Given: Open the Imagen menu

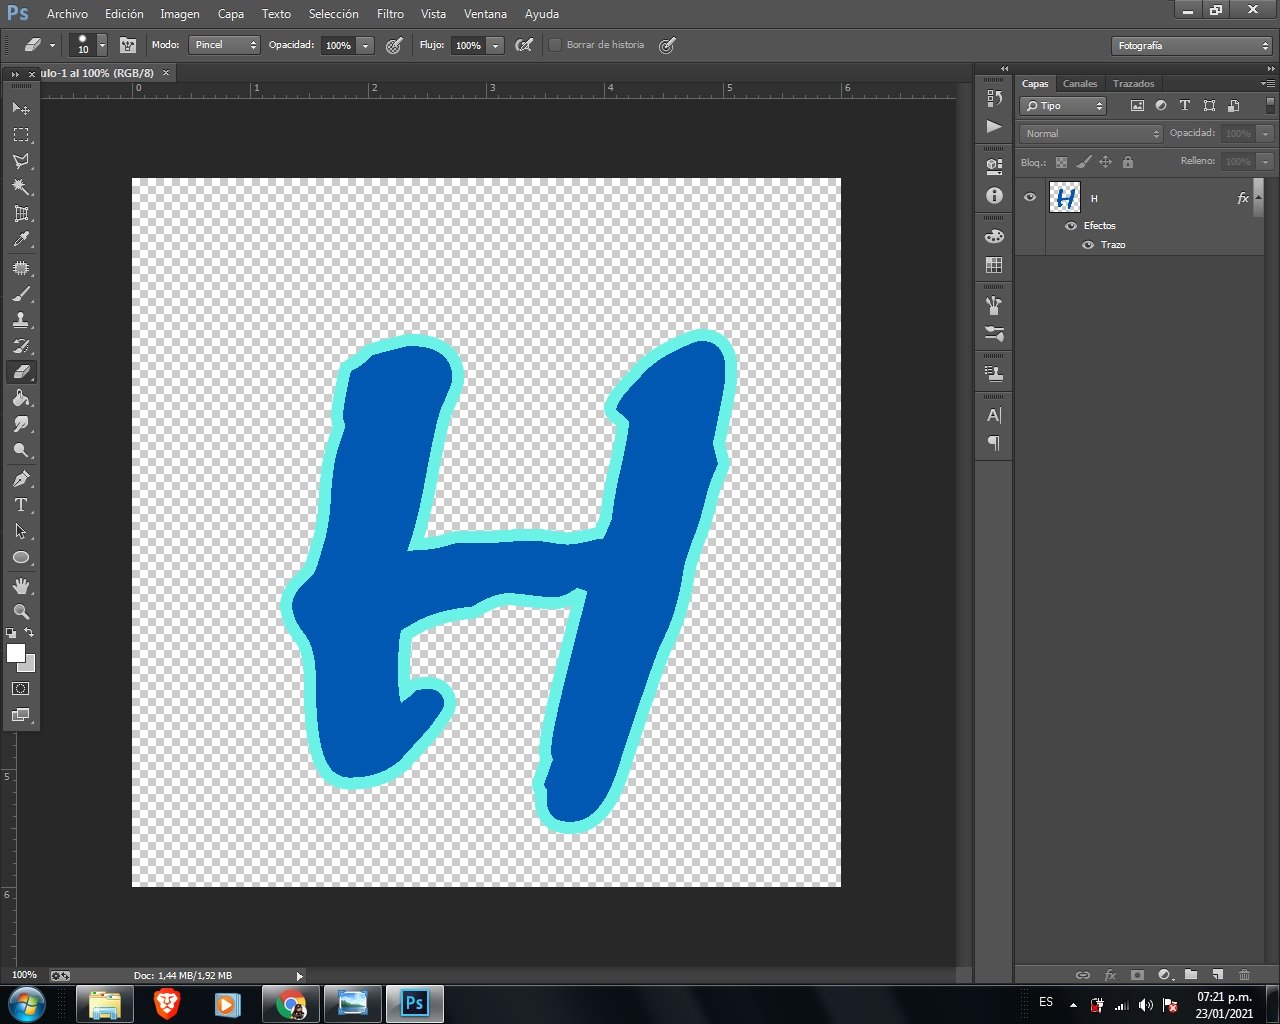Looking at the screenshot, I should pyautogui.click(x=180, y=14).
